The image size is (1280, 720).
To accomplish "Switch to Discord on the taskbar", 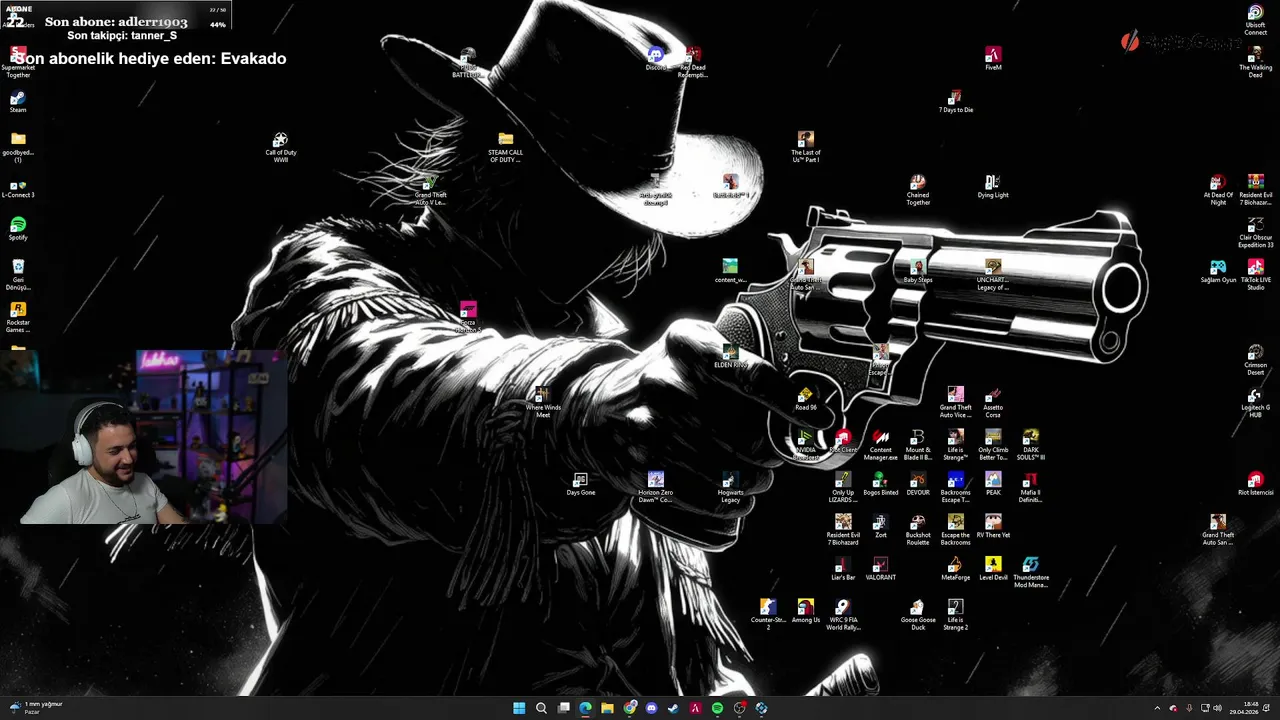I will 651,708.
